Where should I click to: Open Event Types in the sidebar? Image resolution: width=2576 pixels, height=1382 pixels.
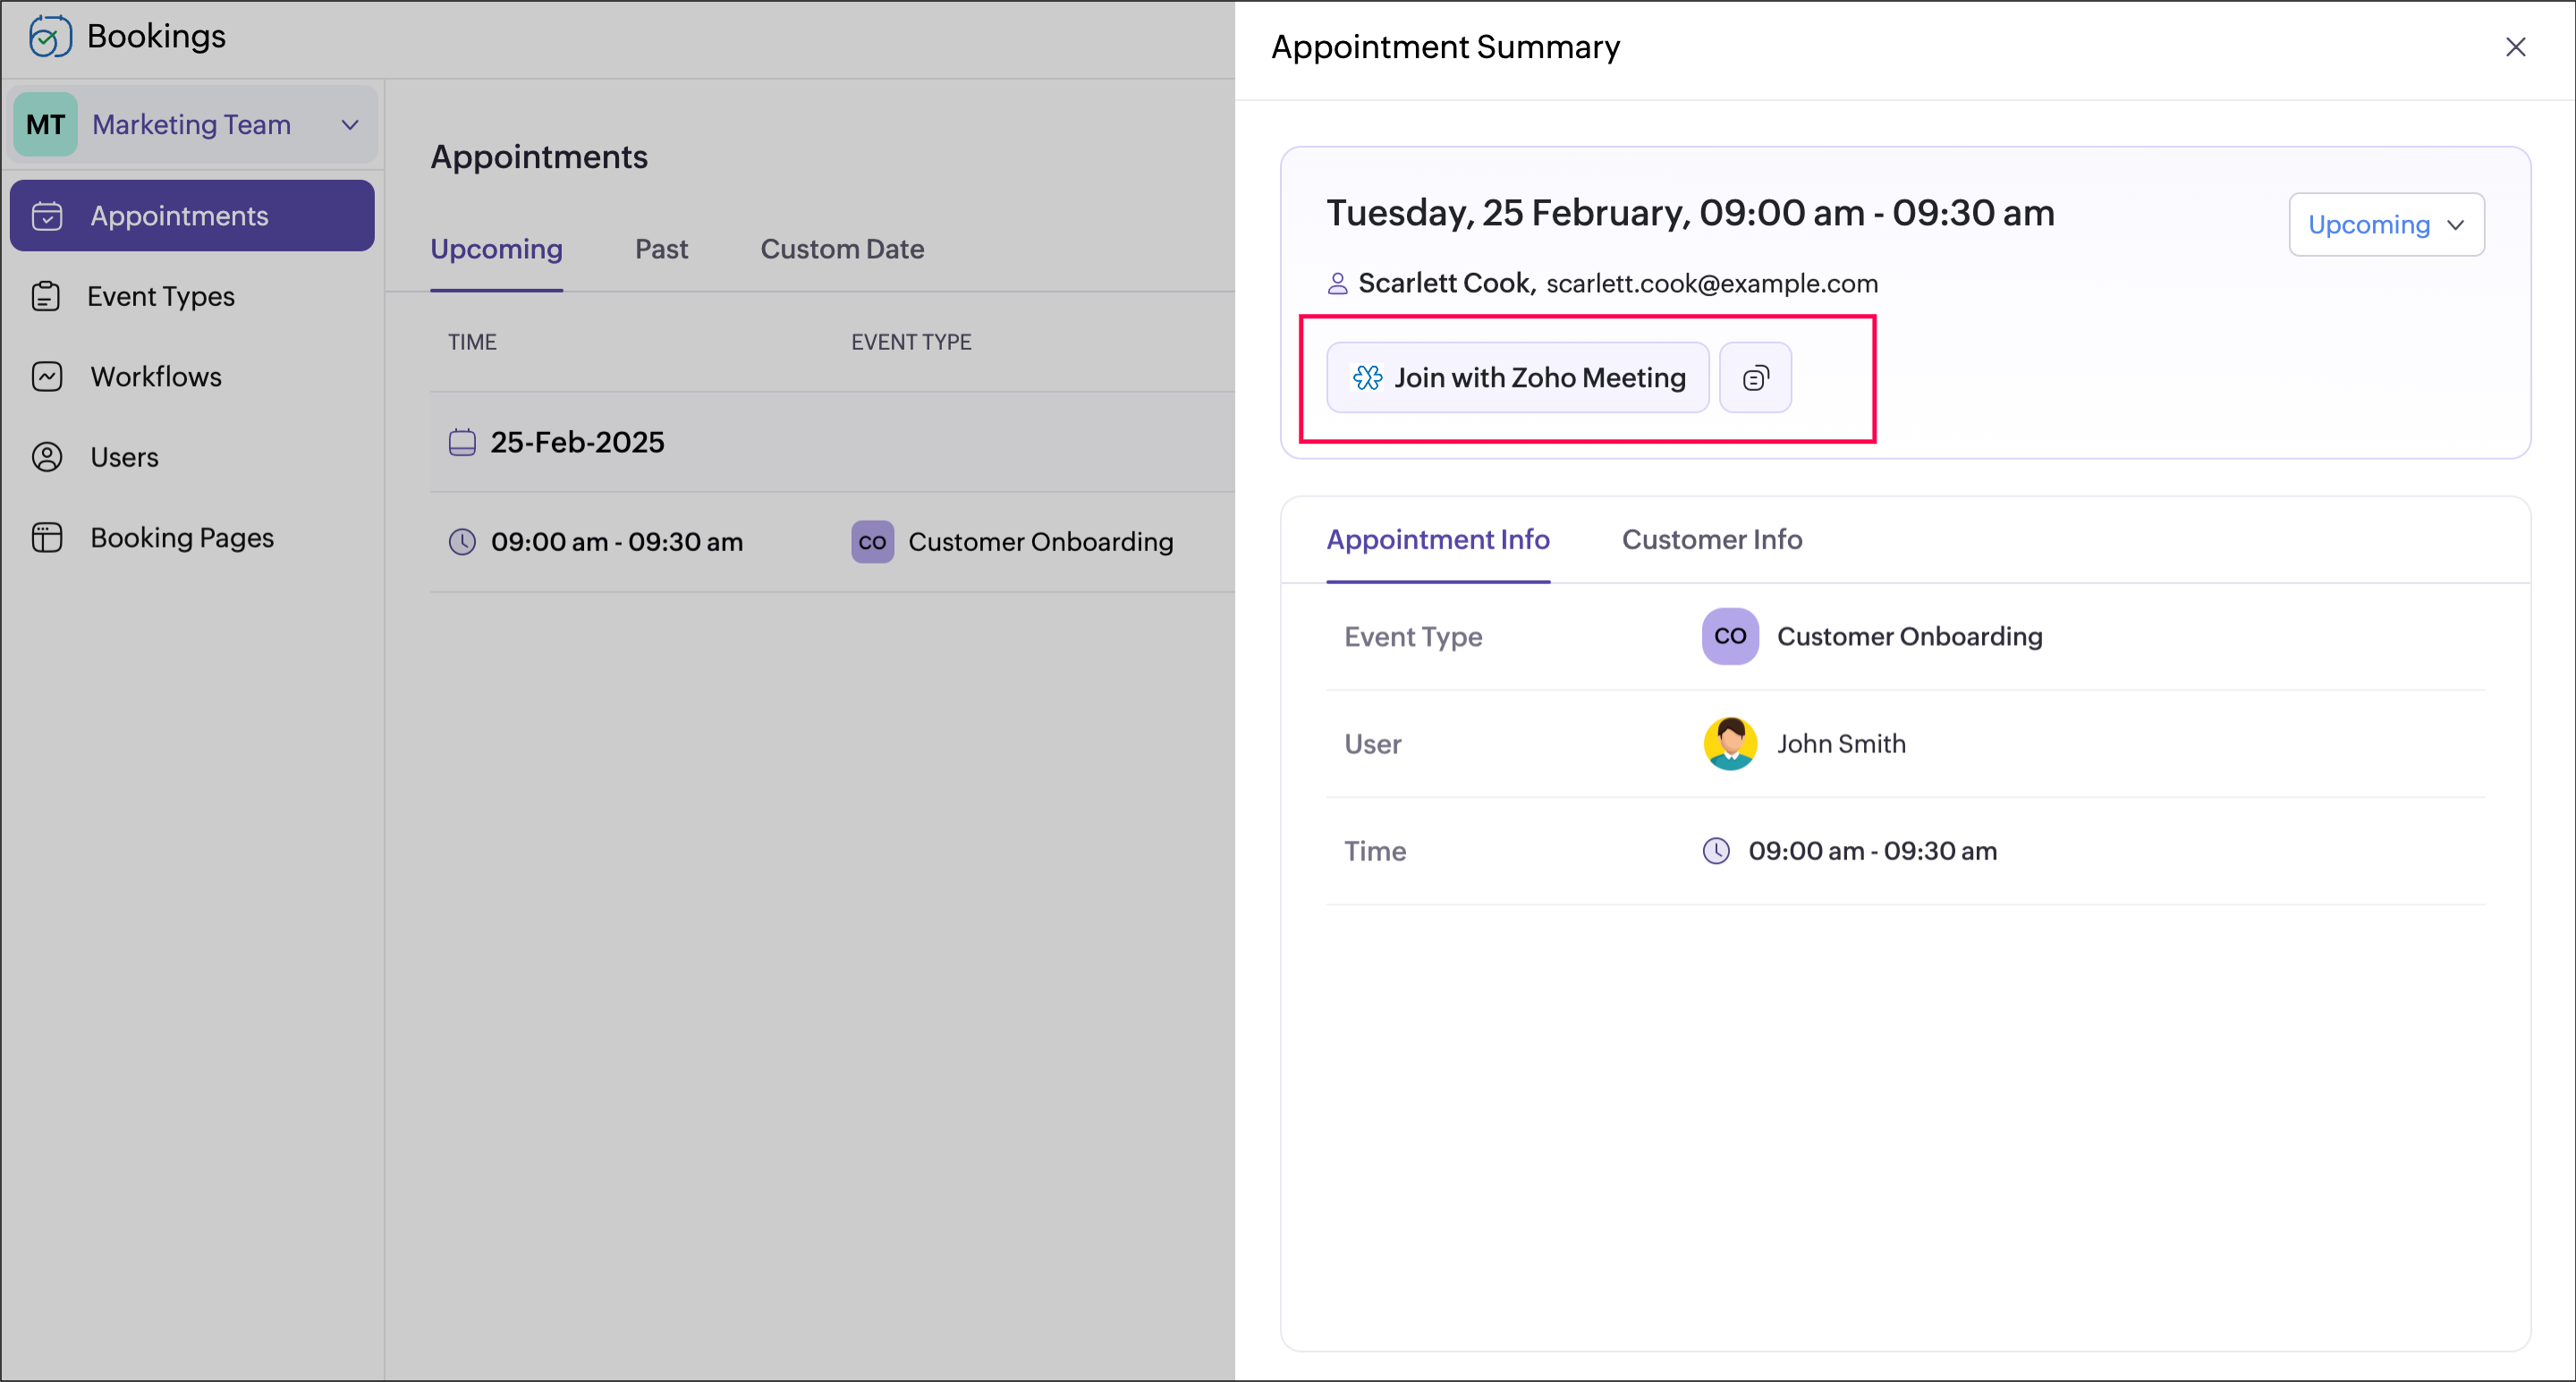(160, 296)
